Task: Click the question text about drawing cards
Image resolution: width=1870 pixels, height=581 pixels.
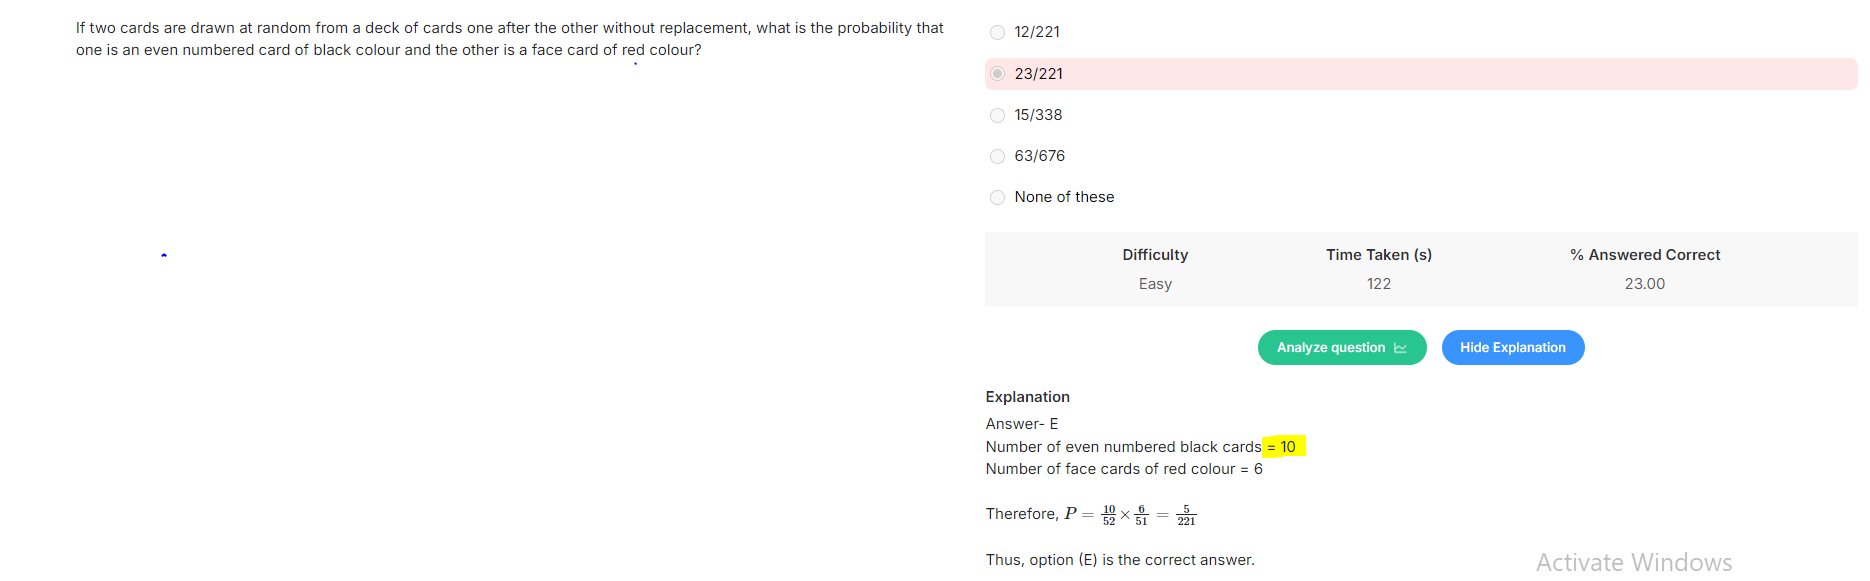Action: pos(509,39)
